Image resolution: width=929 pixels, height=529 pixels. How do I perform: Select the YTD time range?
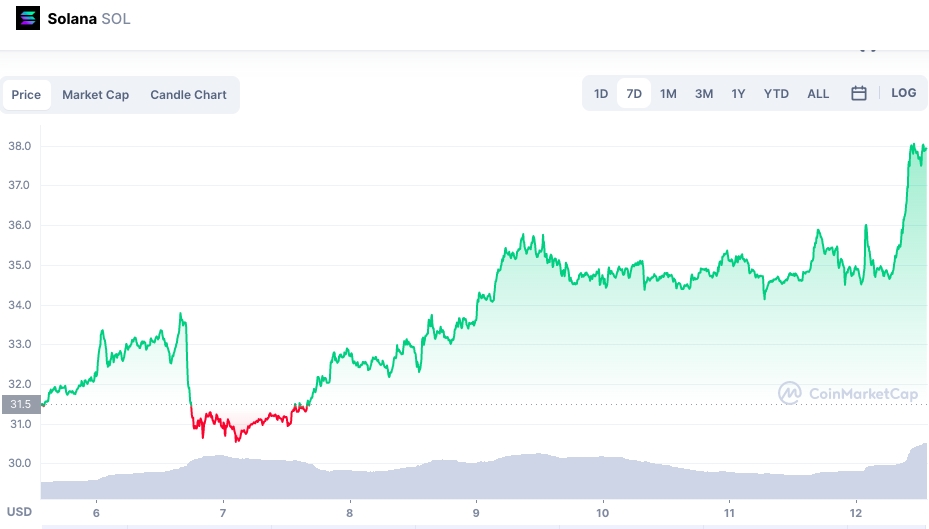pyautogui.click(x=776, y=94)
